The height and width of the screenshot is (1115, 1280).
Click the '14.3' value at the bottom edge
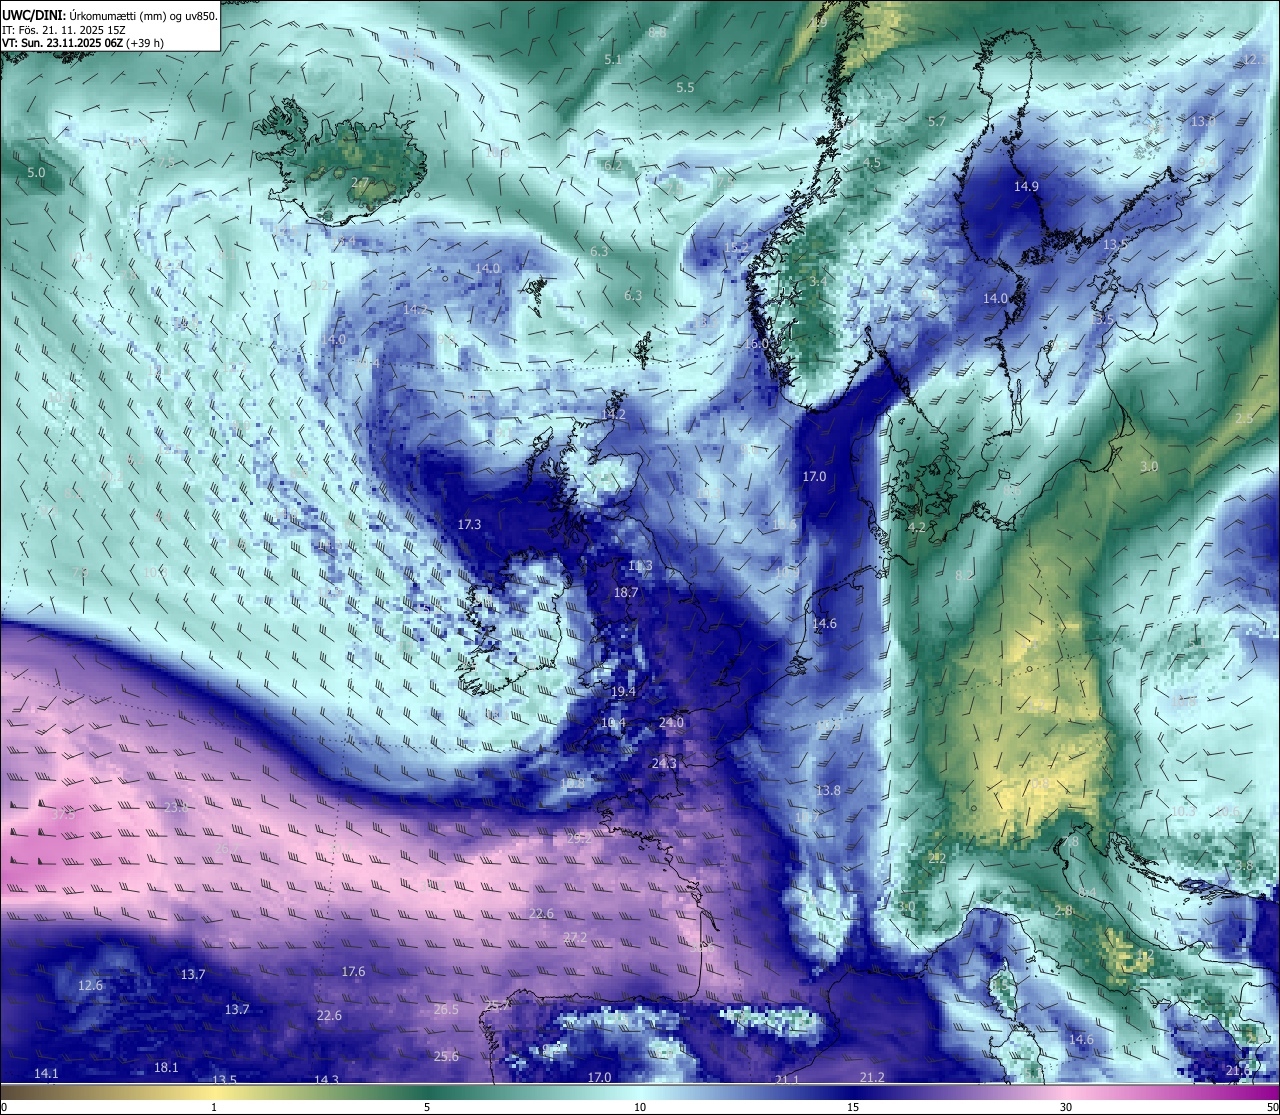click(x=327, y=1080)
